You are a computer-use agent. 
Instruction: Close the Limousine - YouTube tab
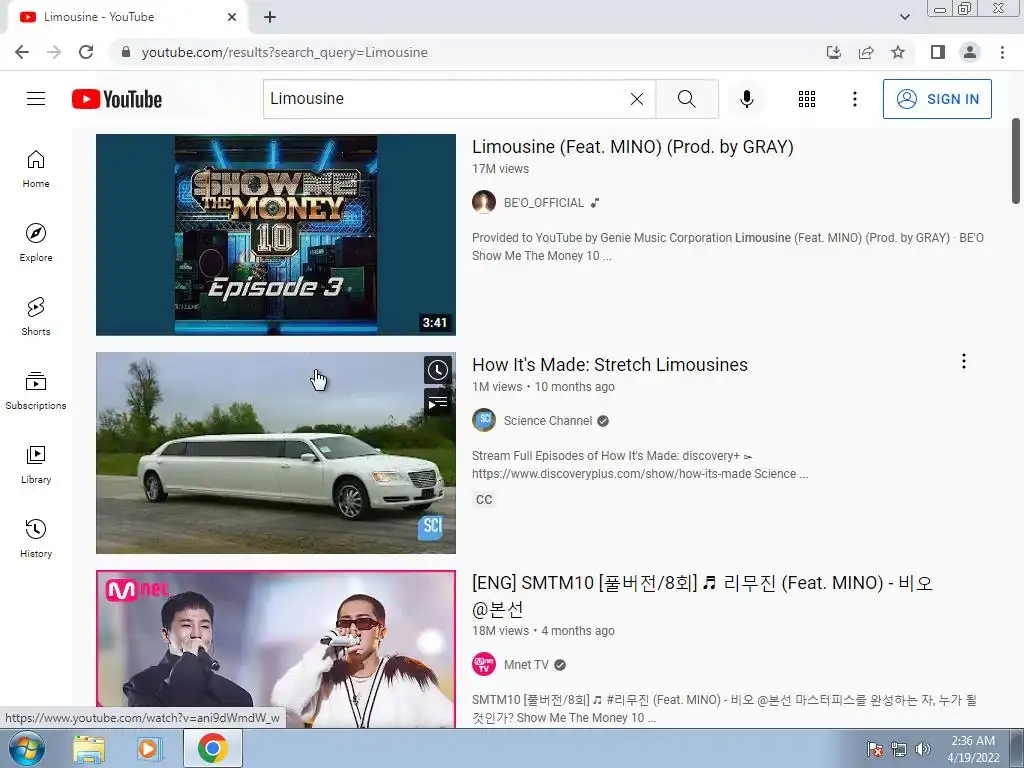point(232,17)
